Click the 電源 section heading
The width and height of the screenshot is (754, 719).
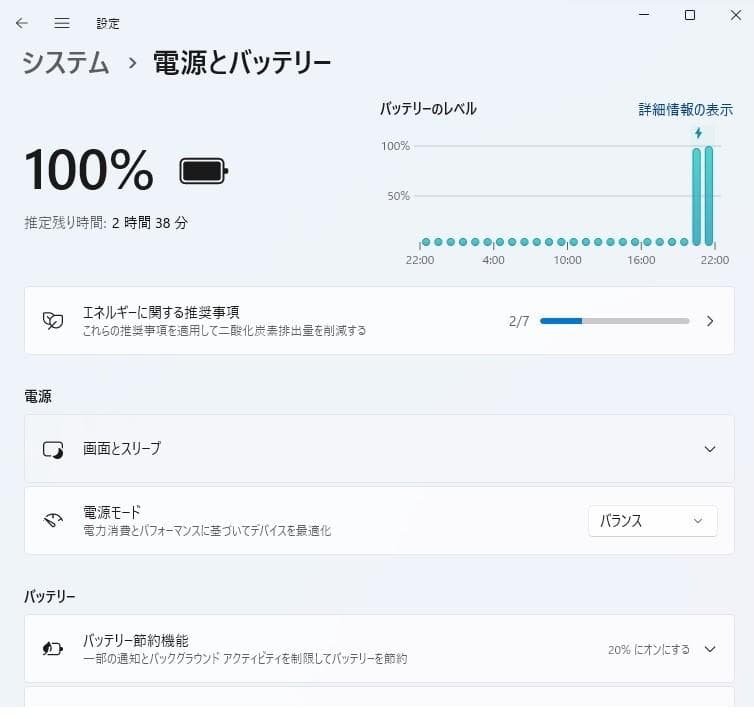[38, 397]
